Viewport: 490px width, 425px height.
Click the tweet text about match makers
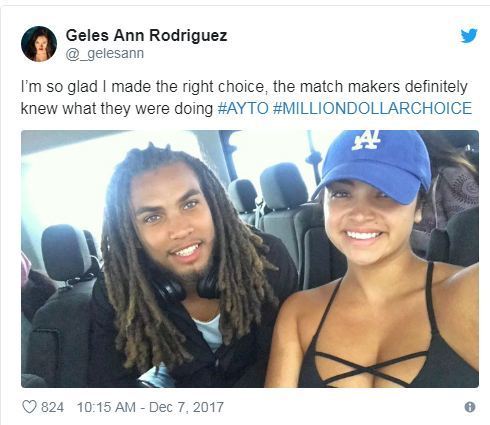pyautogui.click(x=246, y=97)
